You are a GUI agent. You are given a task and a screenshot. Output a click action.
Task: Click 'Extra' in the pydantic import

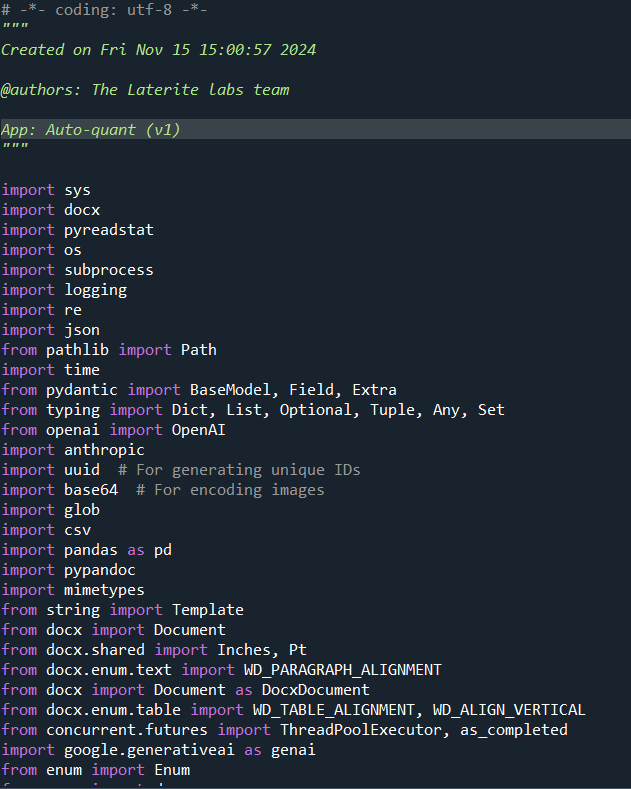click(x=374, y=390)
